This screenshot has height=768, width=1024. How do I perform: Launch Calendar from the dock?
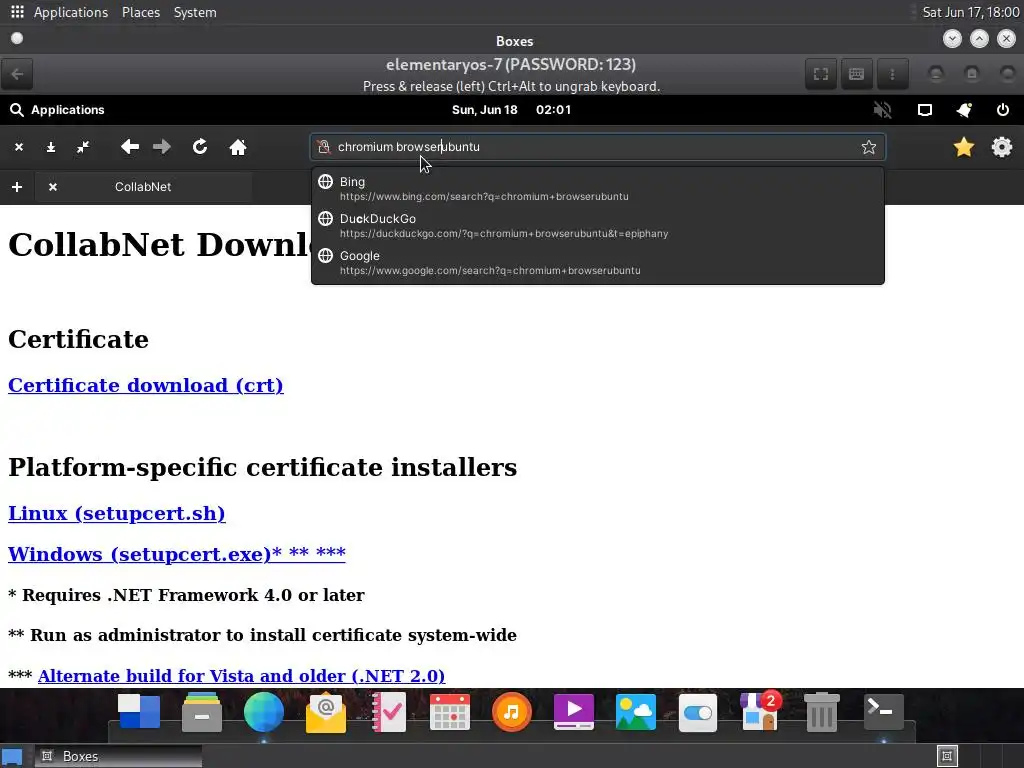click(450, 712)
